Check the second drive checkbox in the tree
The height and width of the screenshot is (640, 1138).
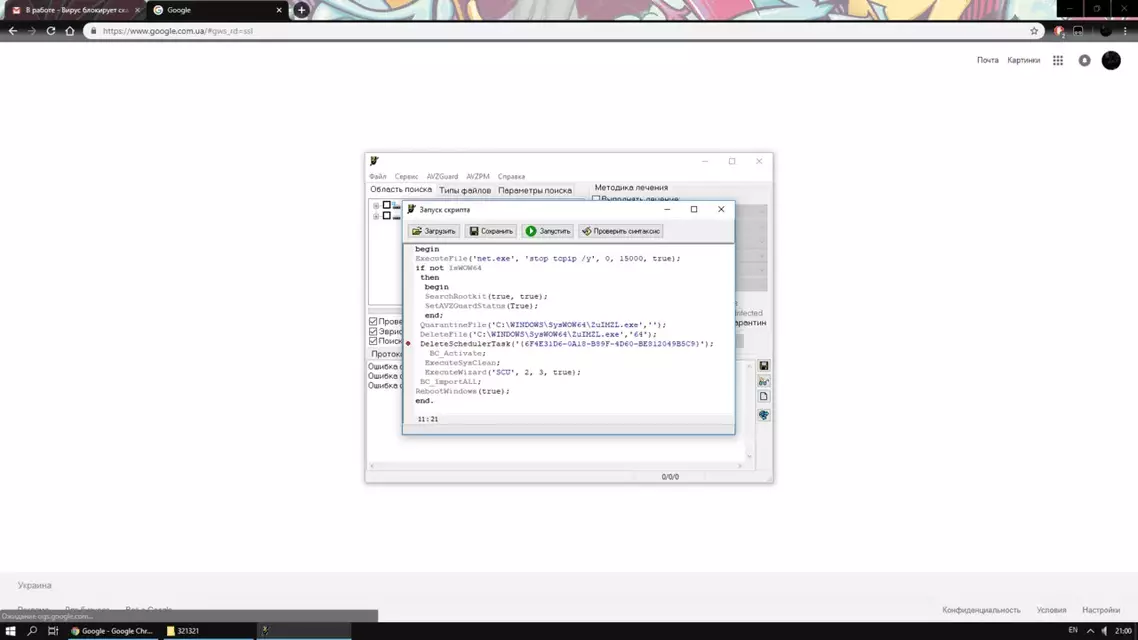coord(387,216)
